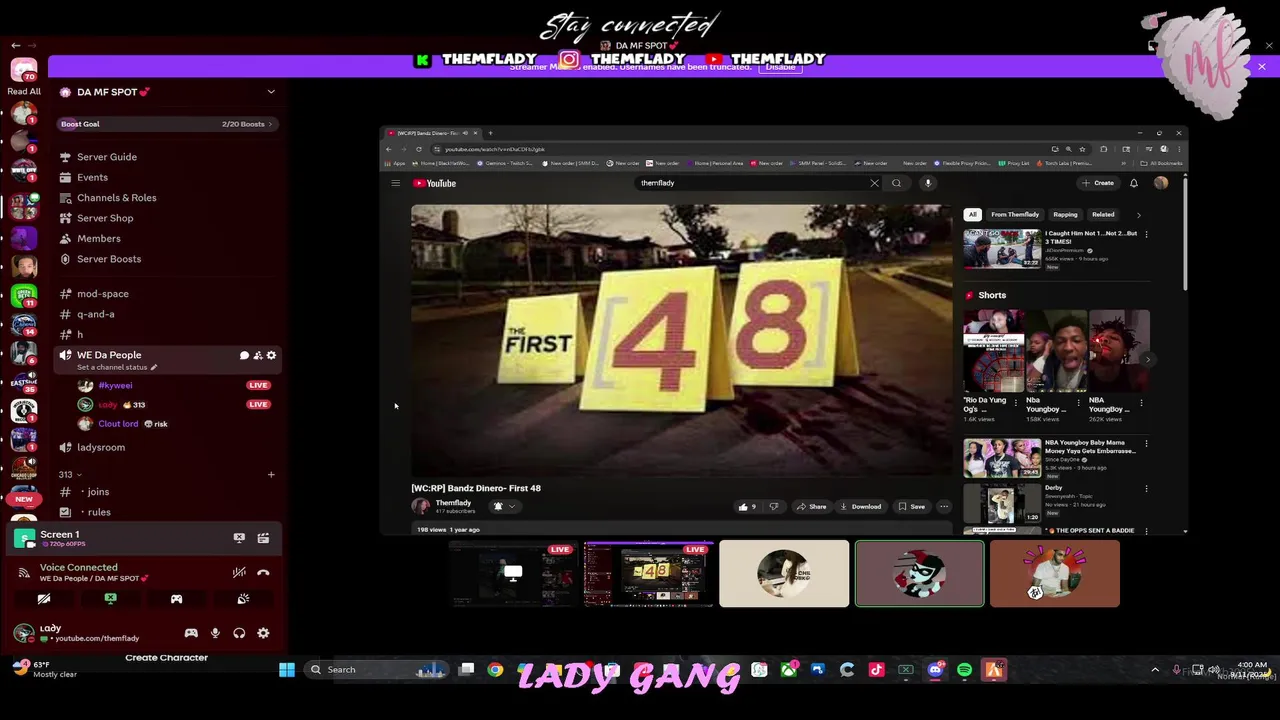Edit WE Da People channel gear icon

271,355
